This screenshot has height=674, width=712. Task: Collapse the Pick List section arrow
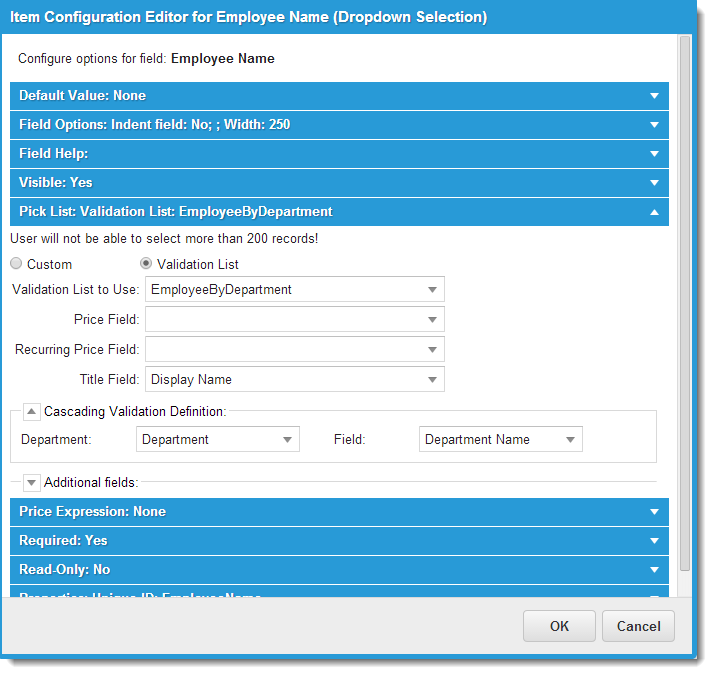pyautogui.click(x=654, y=212)
